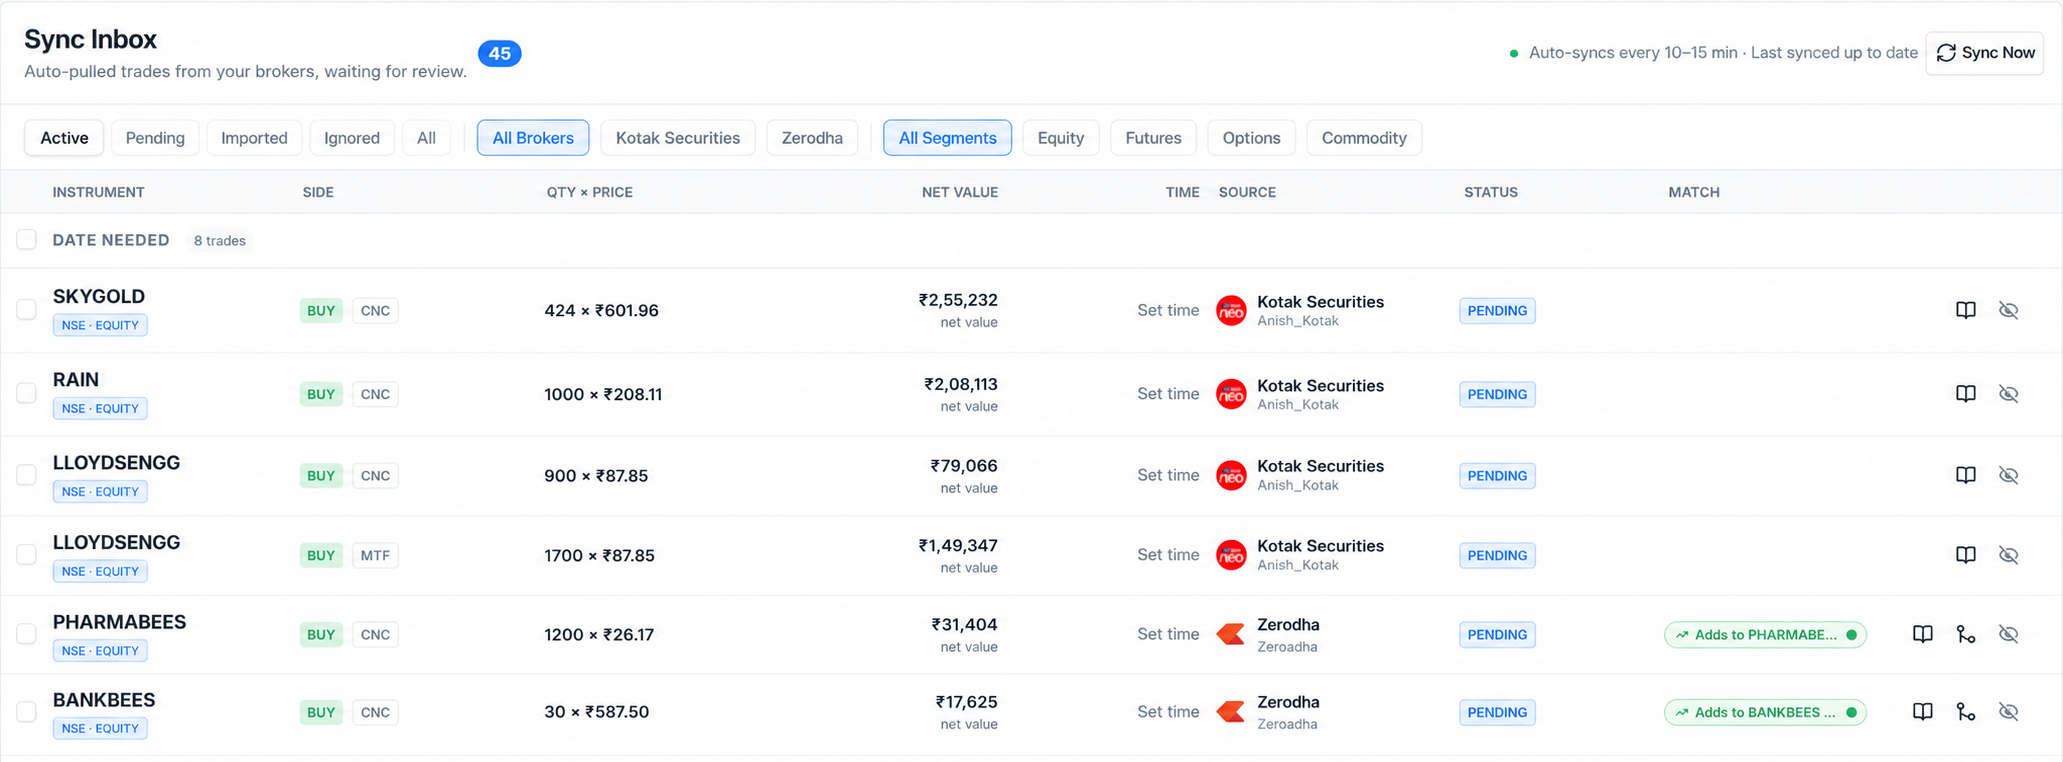
Task: Filter by the Zerodha broker
Action: tap(812, 138)
